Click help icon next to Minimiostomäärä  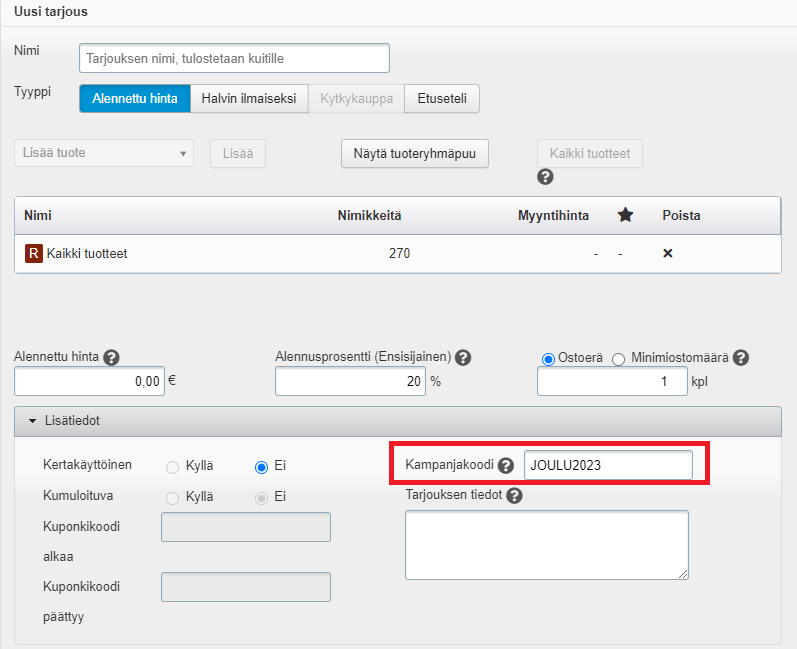[x=741, y=358]
